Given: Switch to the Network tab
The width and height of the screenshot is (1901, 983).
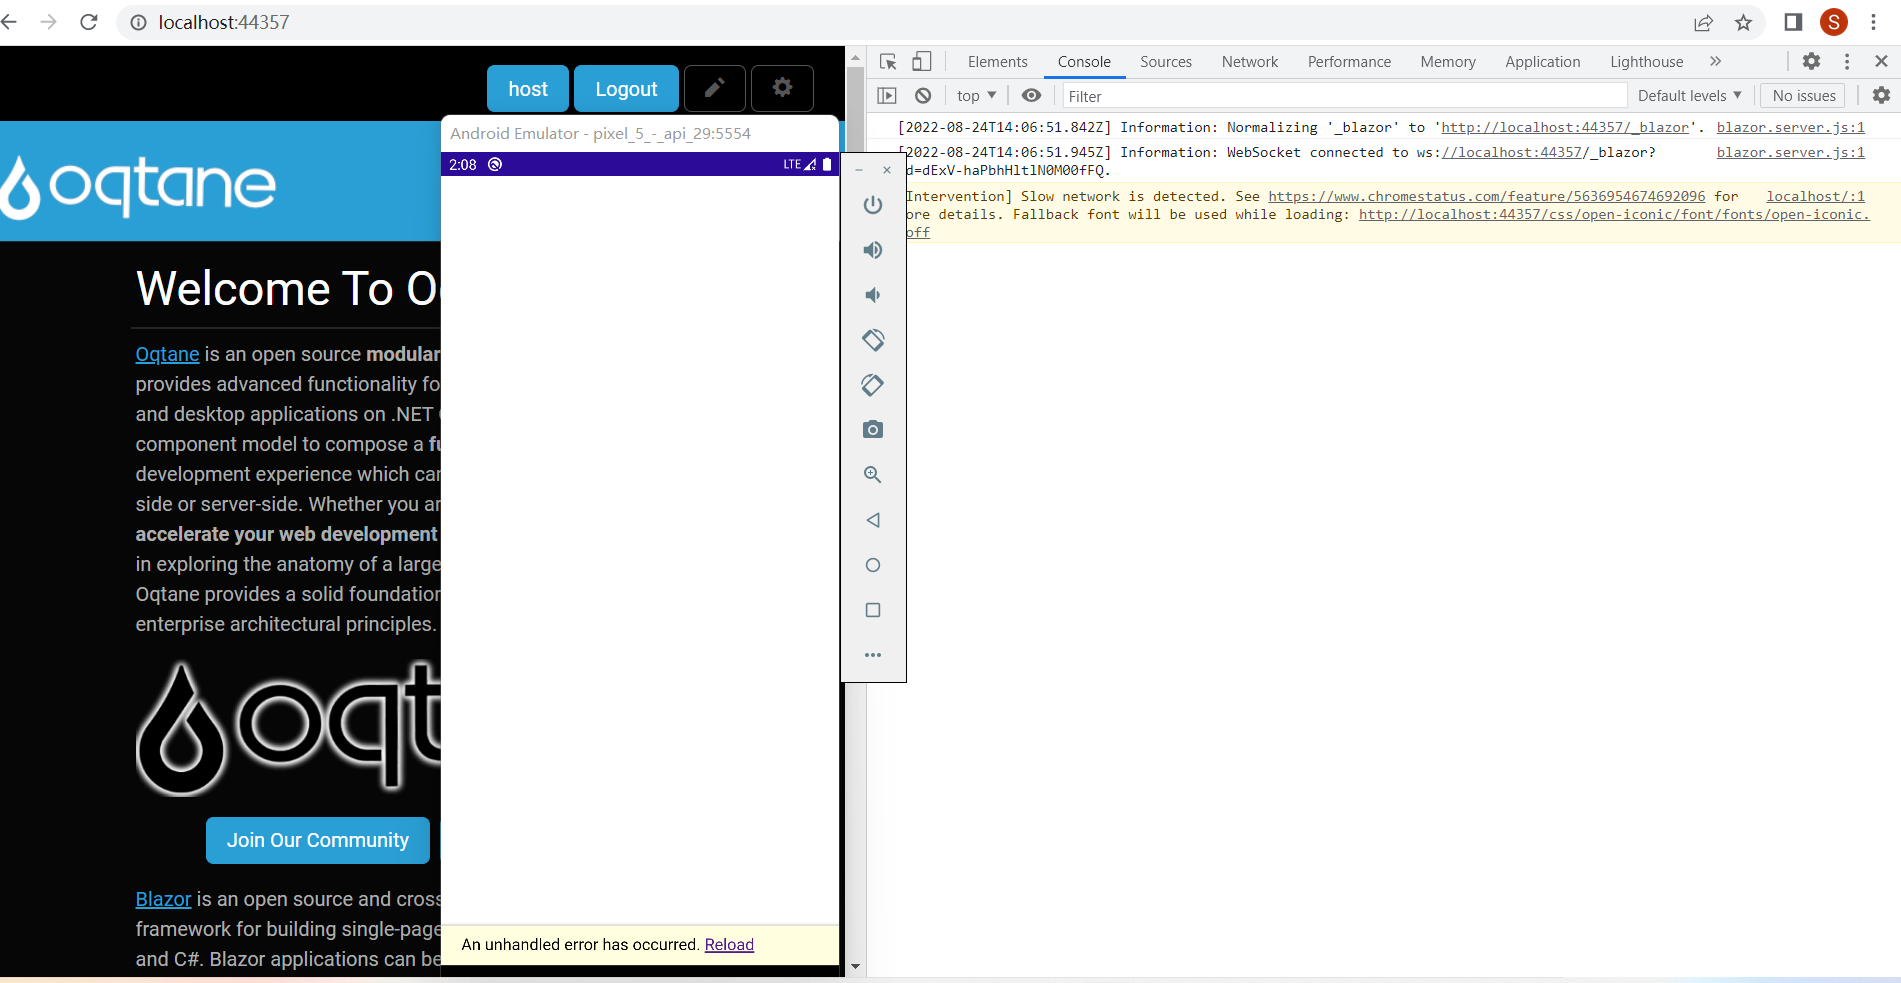Looking at the screenshot, I should [1249, 61].
